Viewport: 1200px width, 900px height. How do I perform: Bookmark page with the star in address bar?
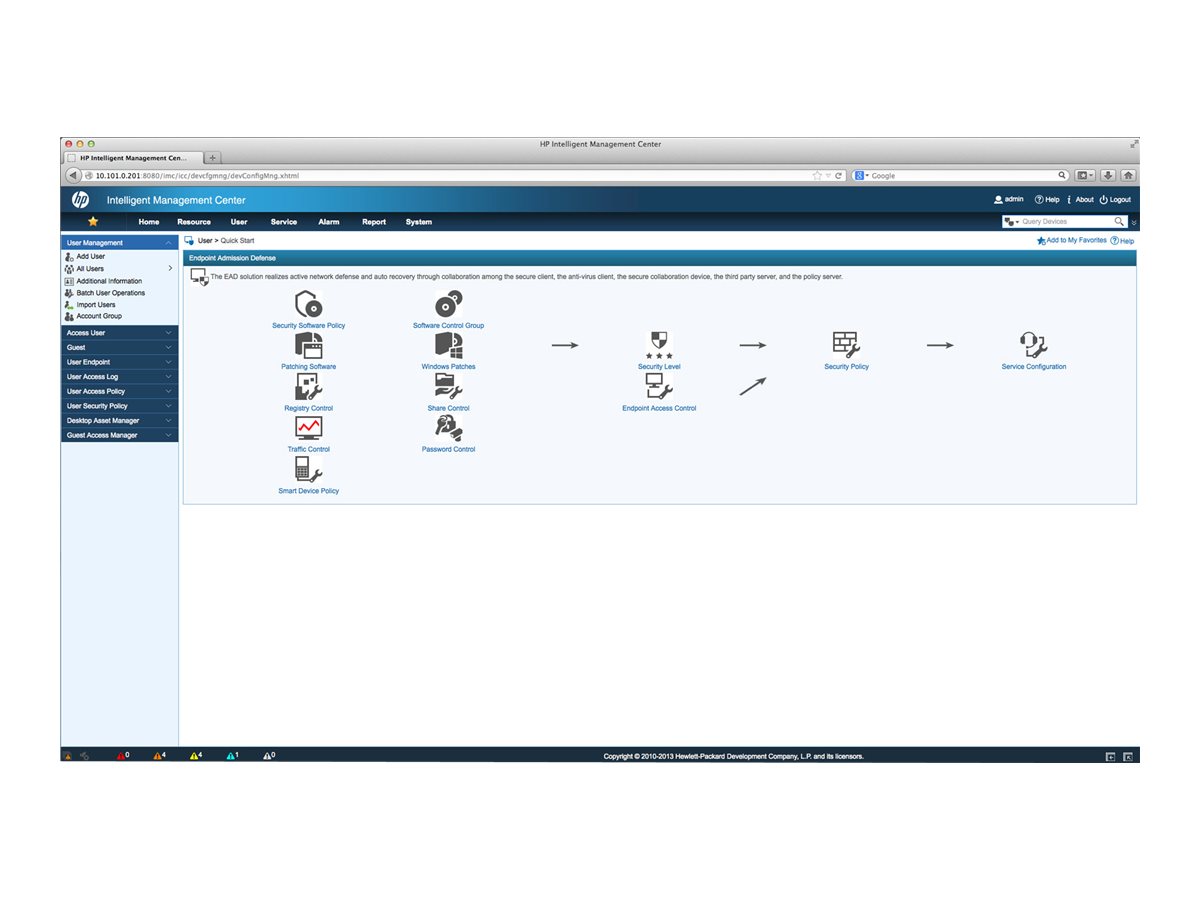click(817, 175)
